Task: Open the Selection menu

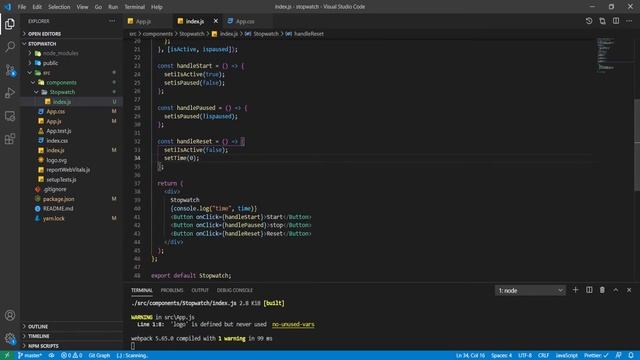Action: click(59, 7)
